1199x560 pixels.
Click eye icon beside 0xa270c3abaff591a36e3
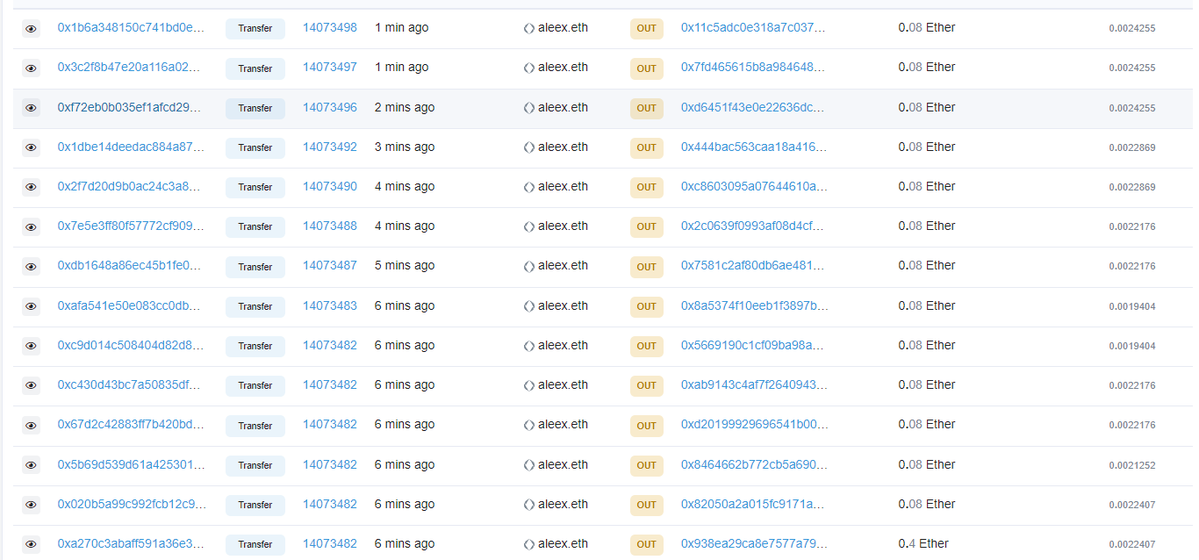pos(31,545)
